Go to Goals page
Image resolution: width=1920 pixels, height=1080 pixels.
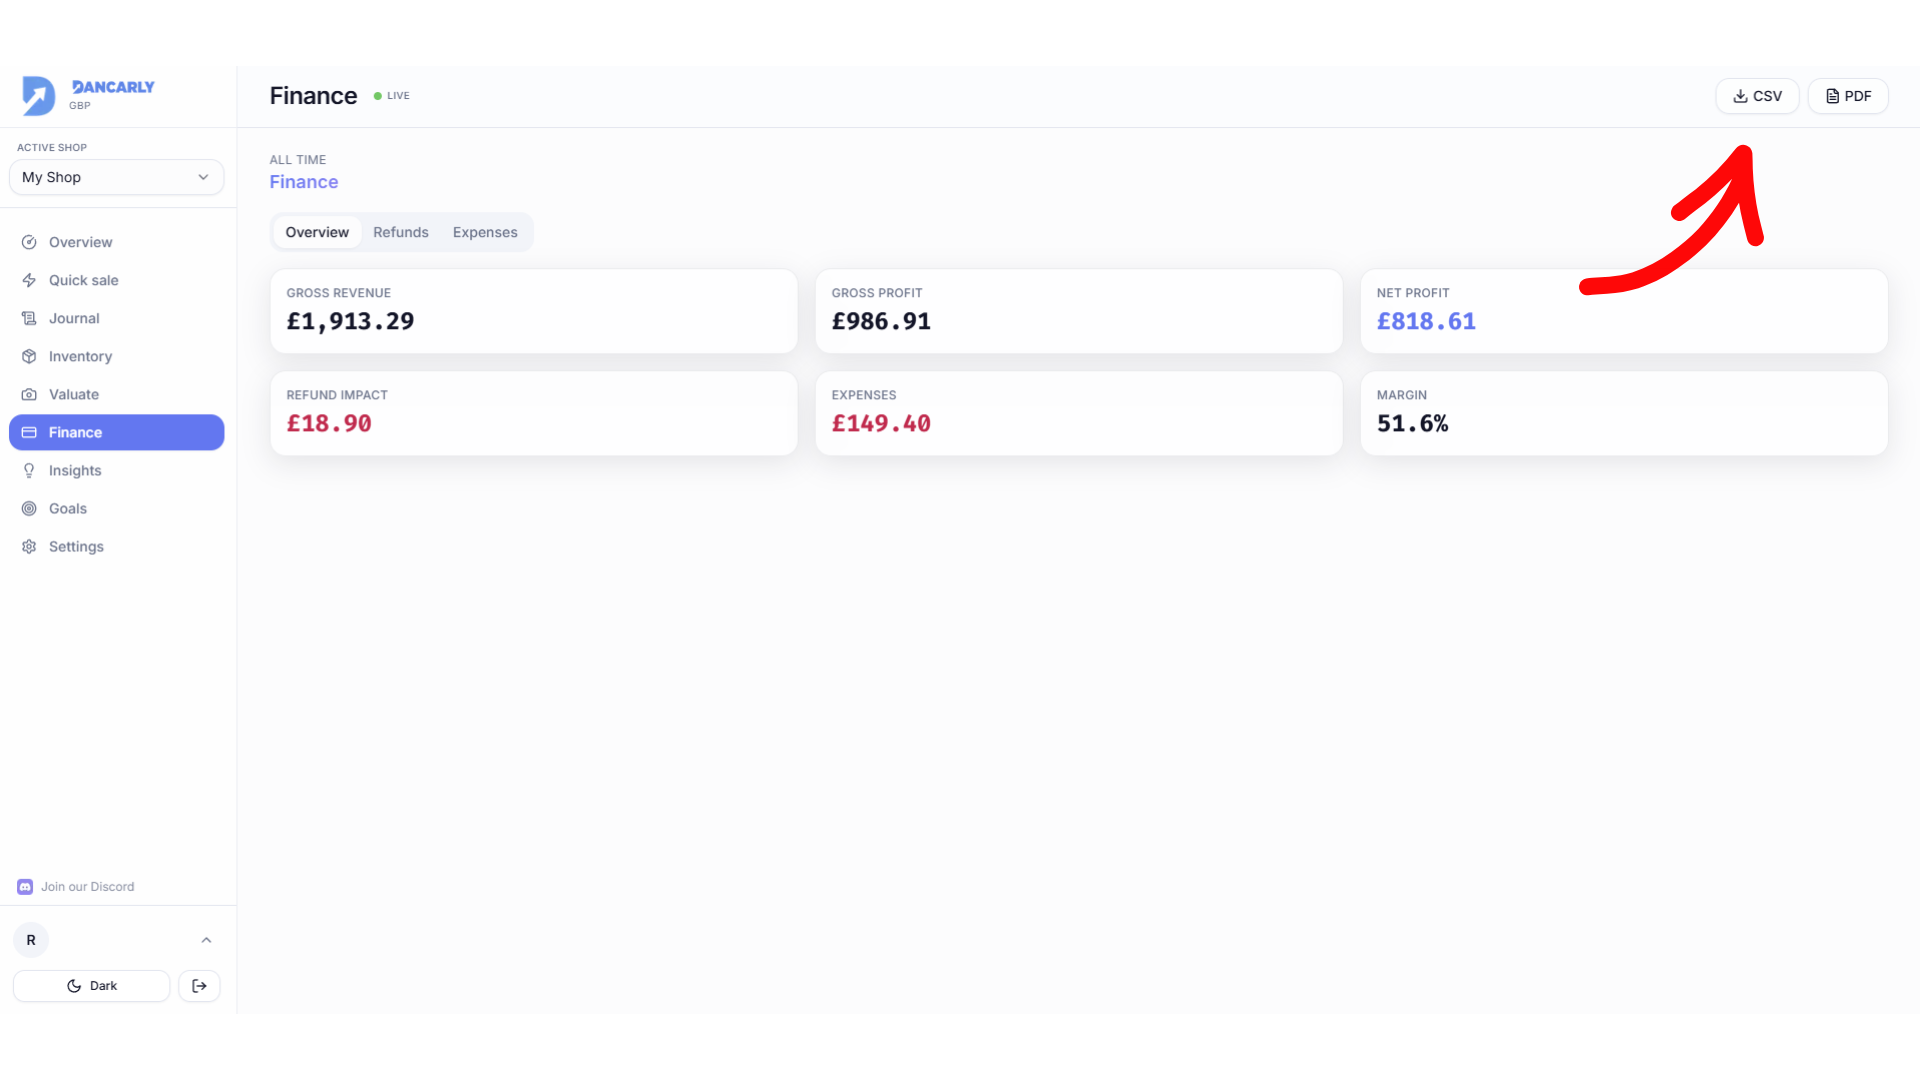click(116, 508)
